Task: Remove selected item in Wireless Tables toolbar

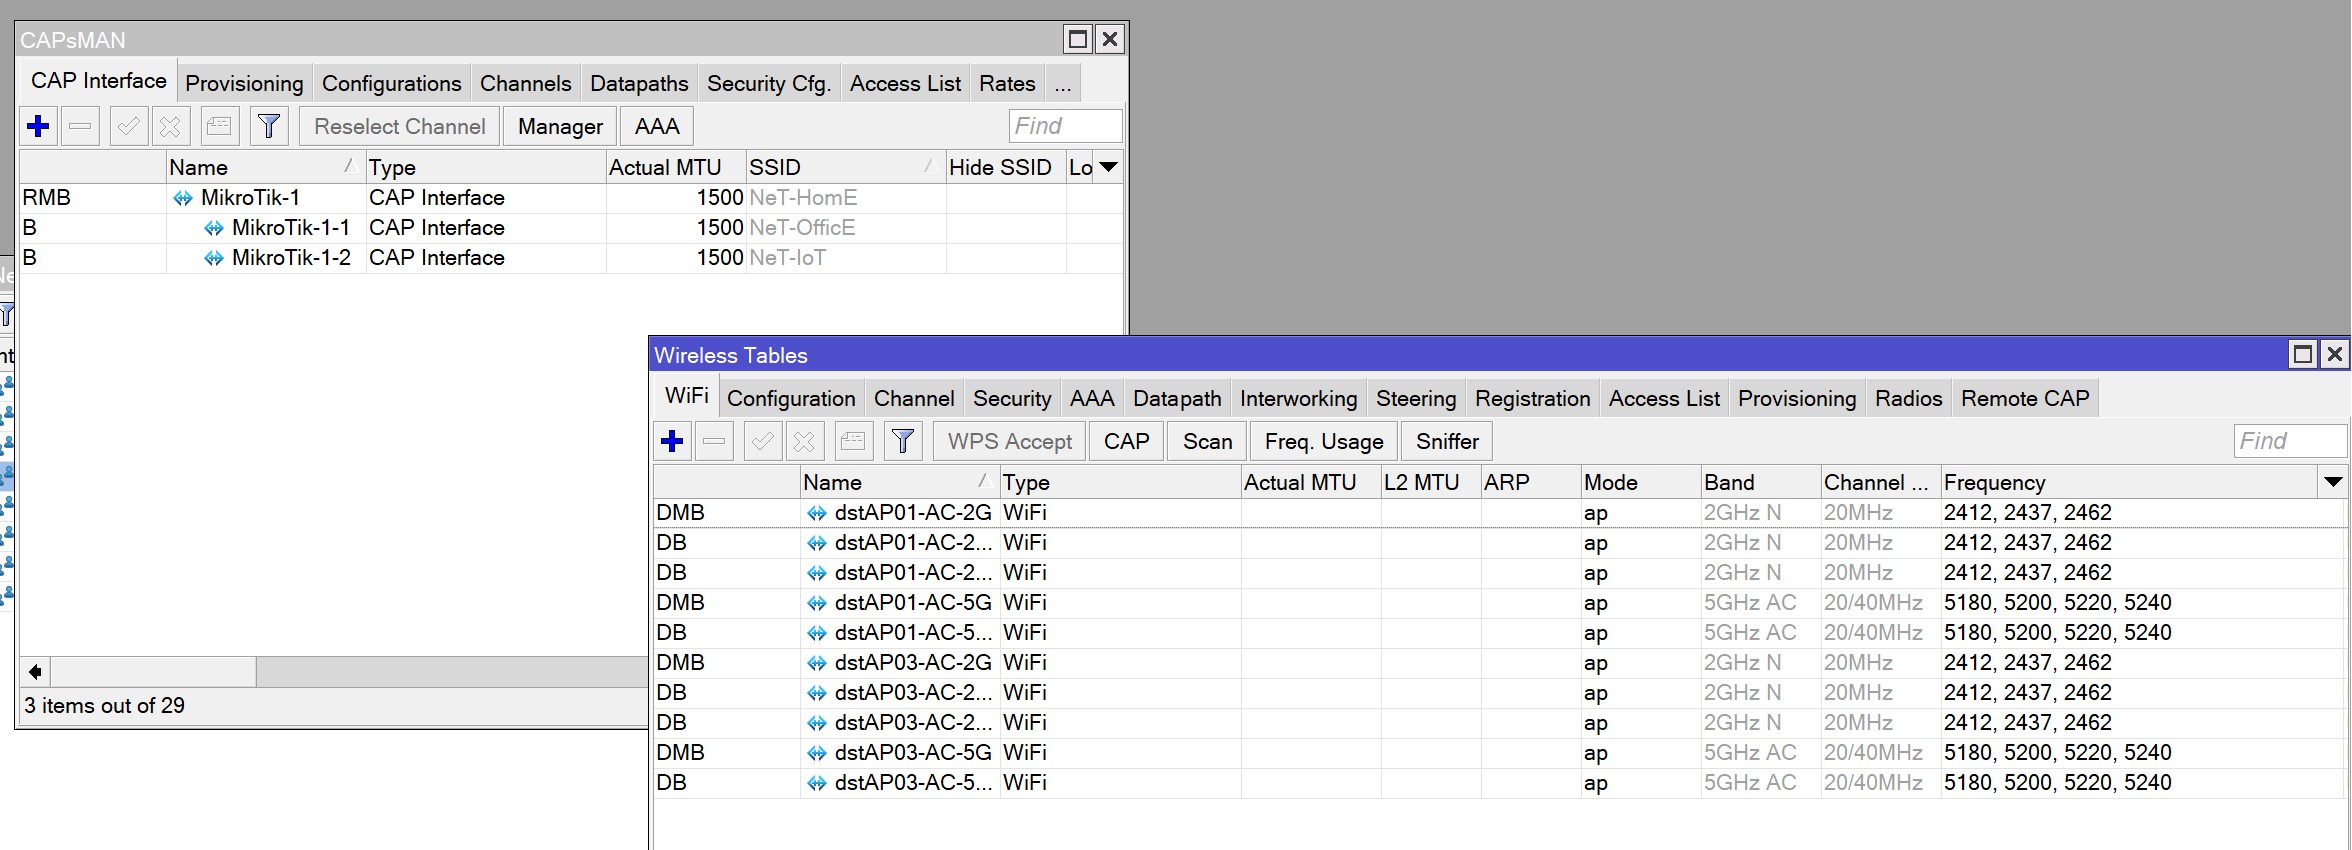Action: 715,441
